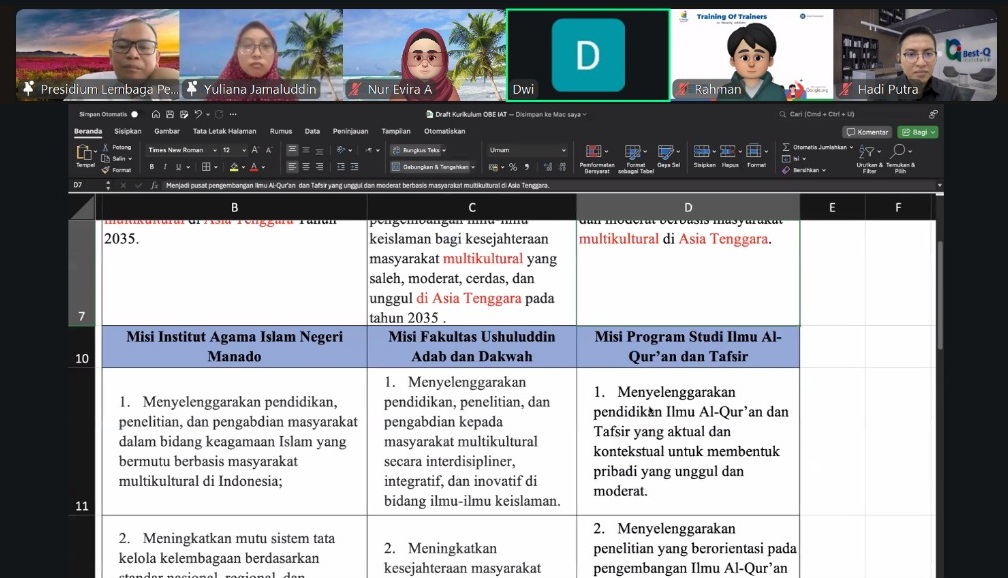Image resolution: width=1008 pixels, height=578 pixels.
Task: Click the Komentar button
Action: tap(868, 131)
